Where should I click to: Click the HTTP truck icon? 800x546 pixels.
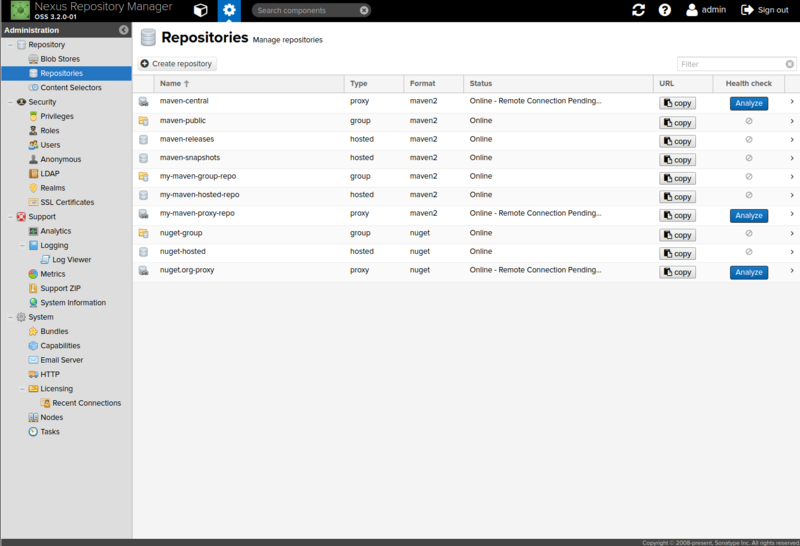click(x=33, y=374)
